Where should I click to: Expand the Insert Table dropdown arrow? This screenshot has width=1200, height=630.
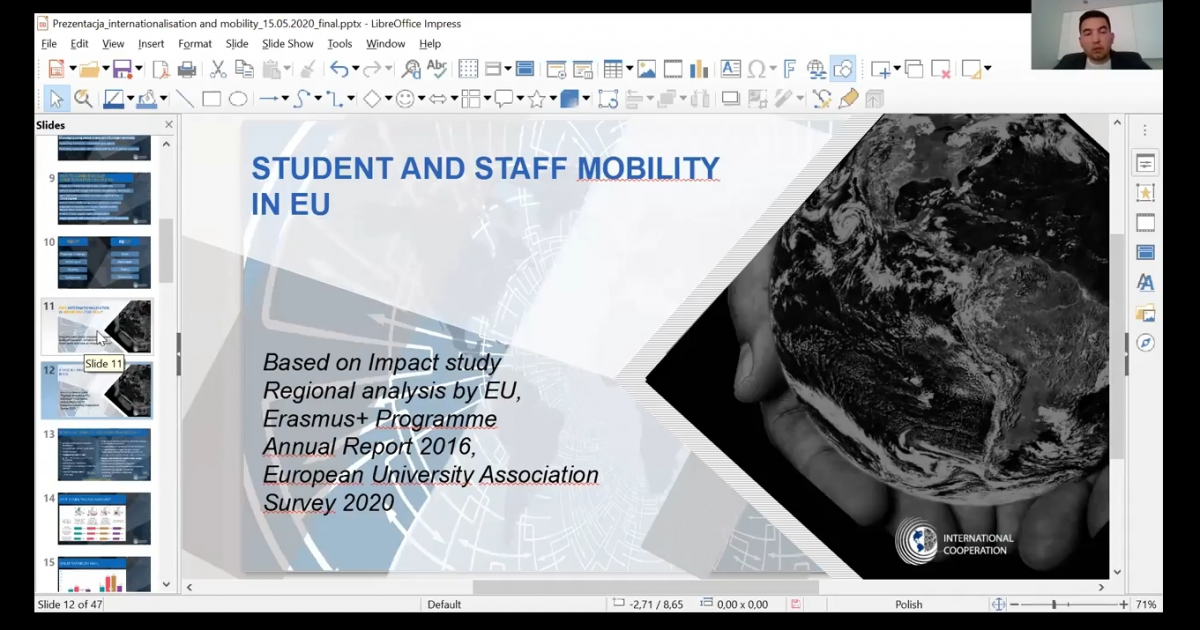pos(628,69)
